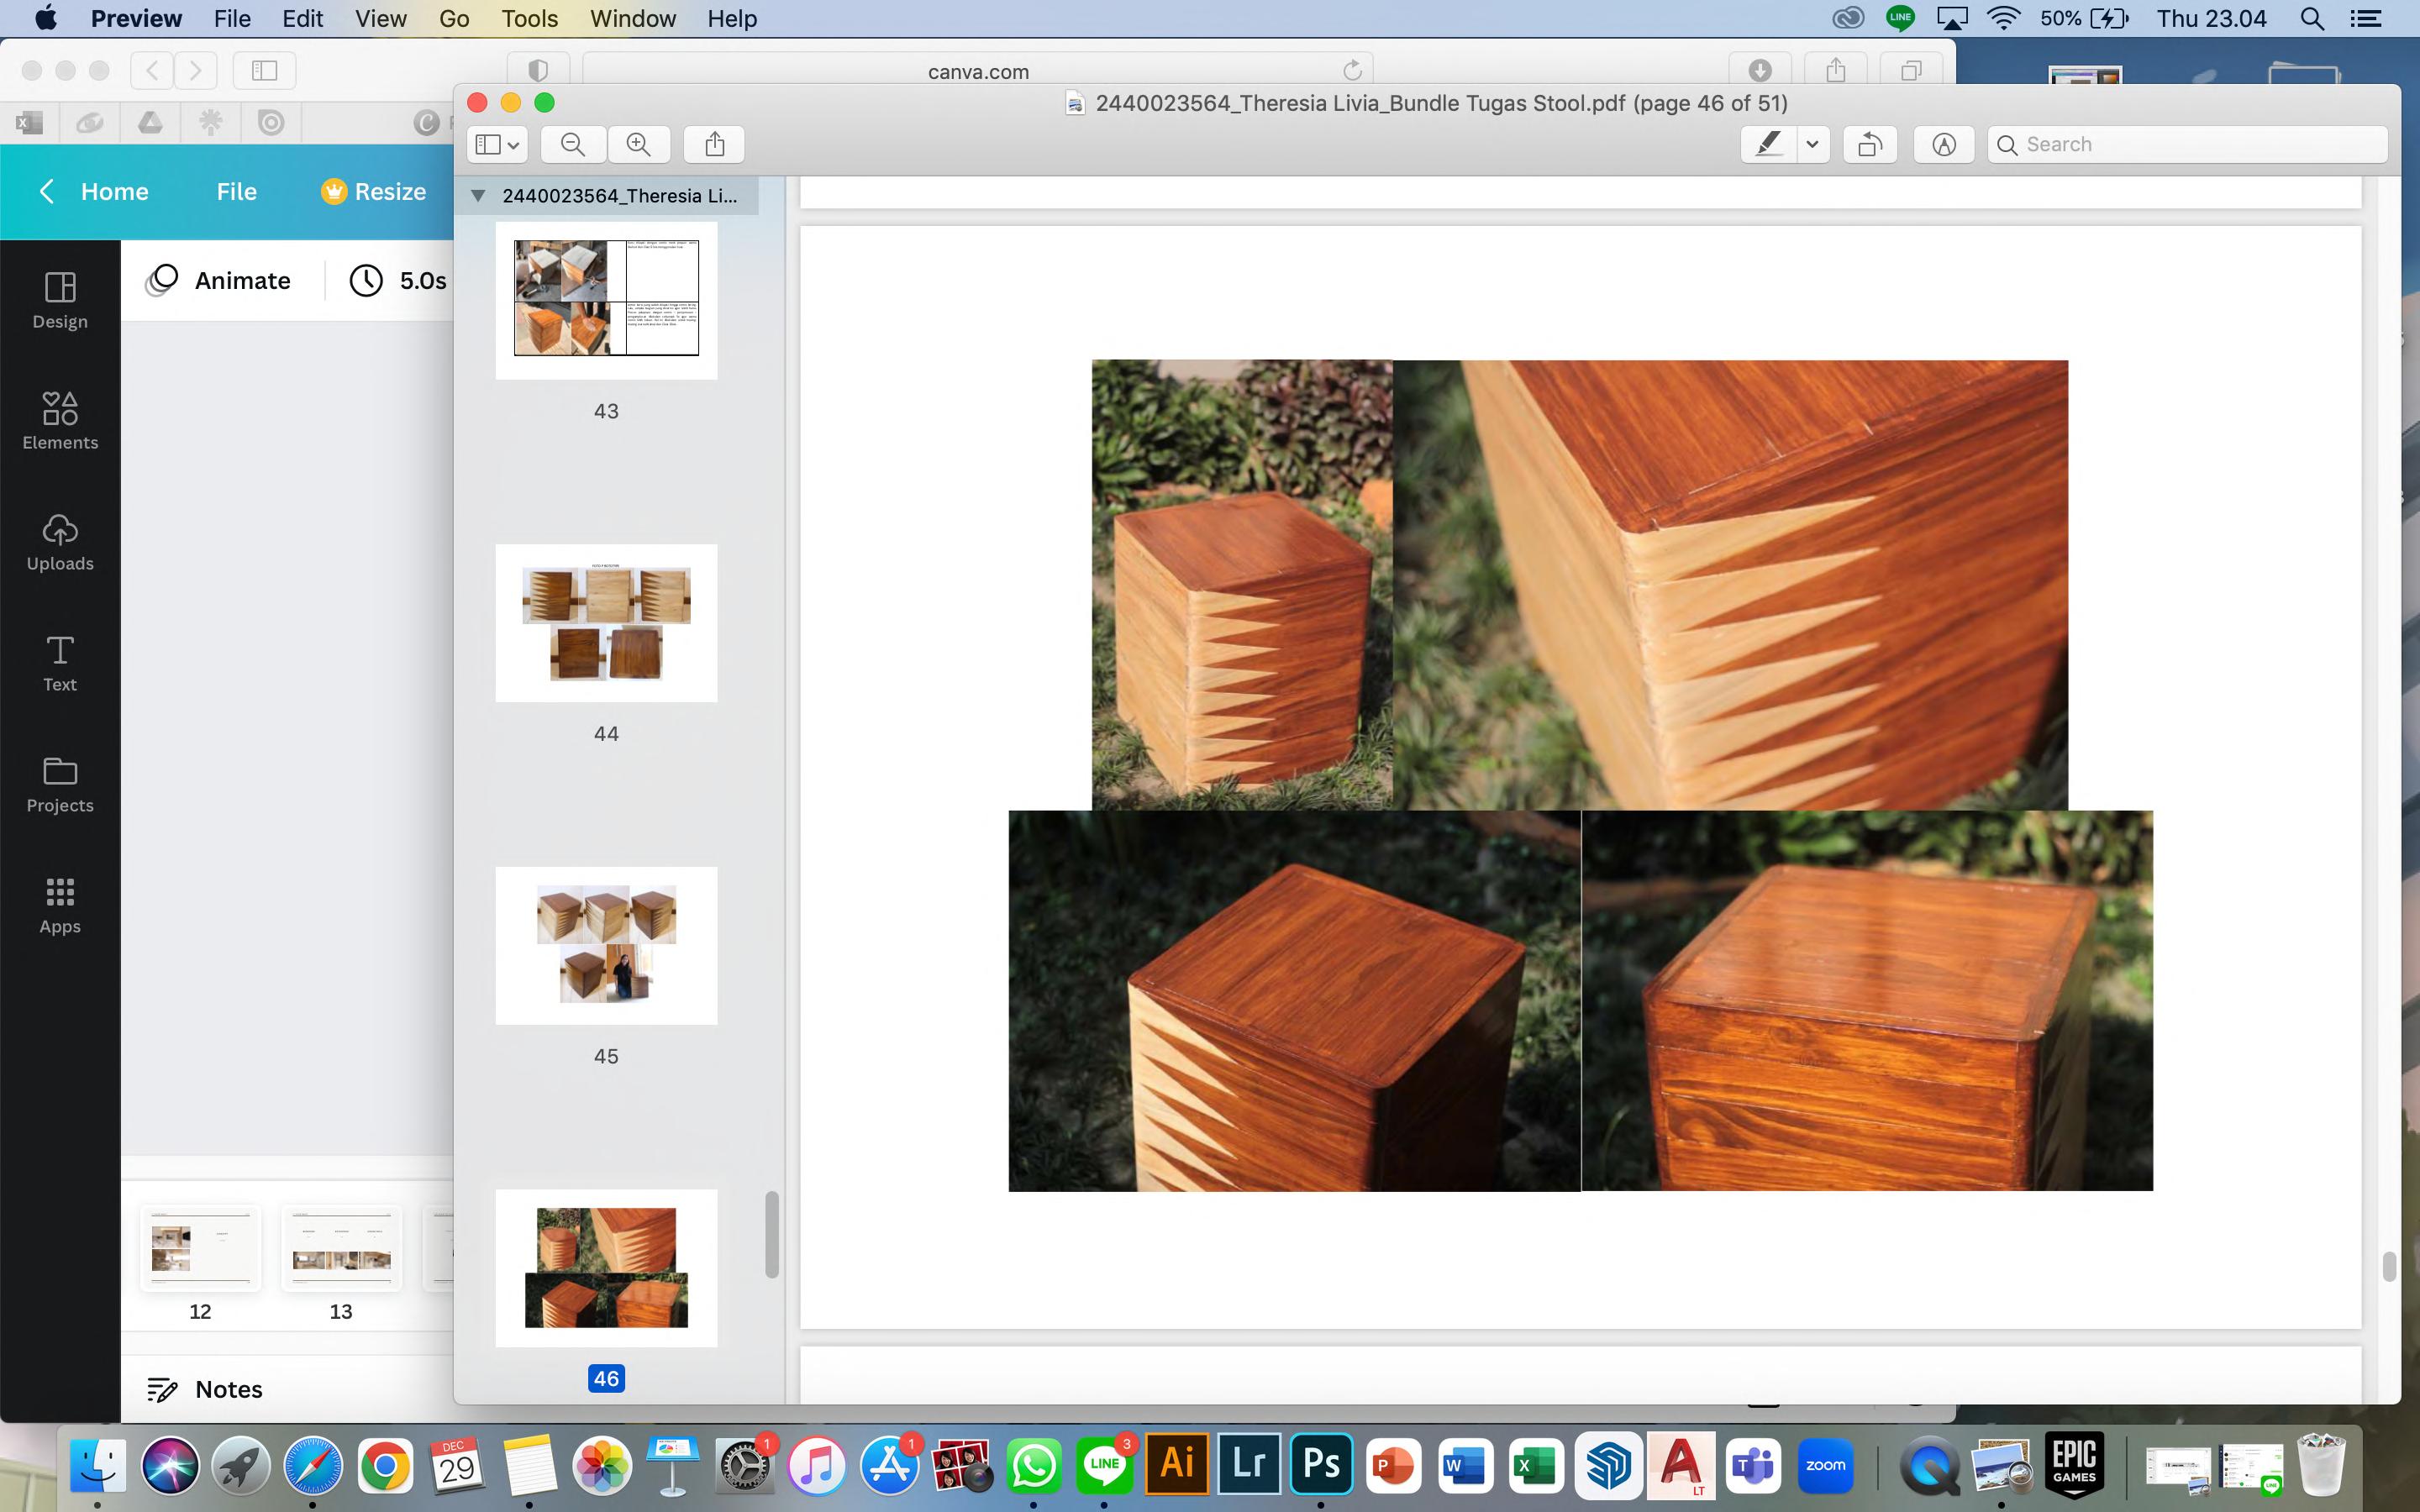Click the Animate button
Image resolution: width=2420 pixels, height=1512 pixels.
point(219,280)
